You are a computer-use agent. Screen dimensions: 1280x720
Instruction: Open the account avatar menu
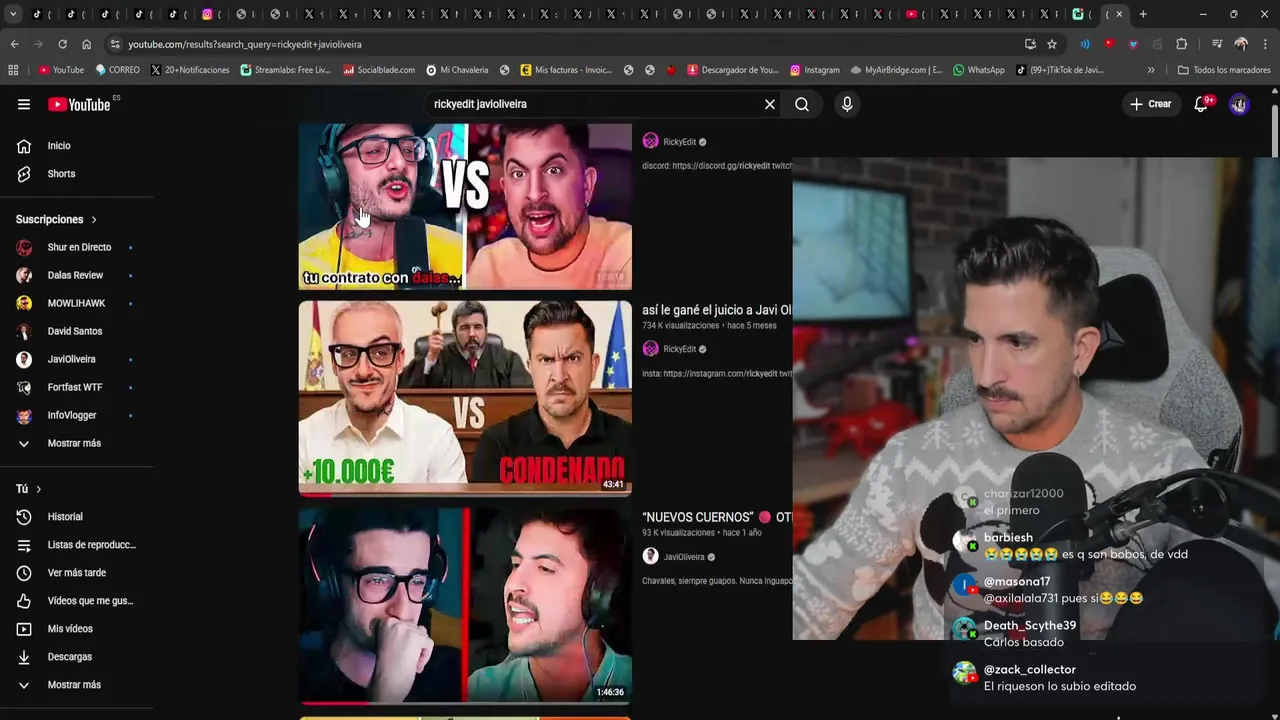pyautogui.click(x=1239, y=104)
